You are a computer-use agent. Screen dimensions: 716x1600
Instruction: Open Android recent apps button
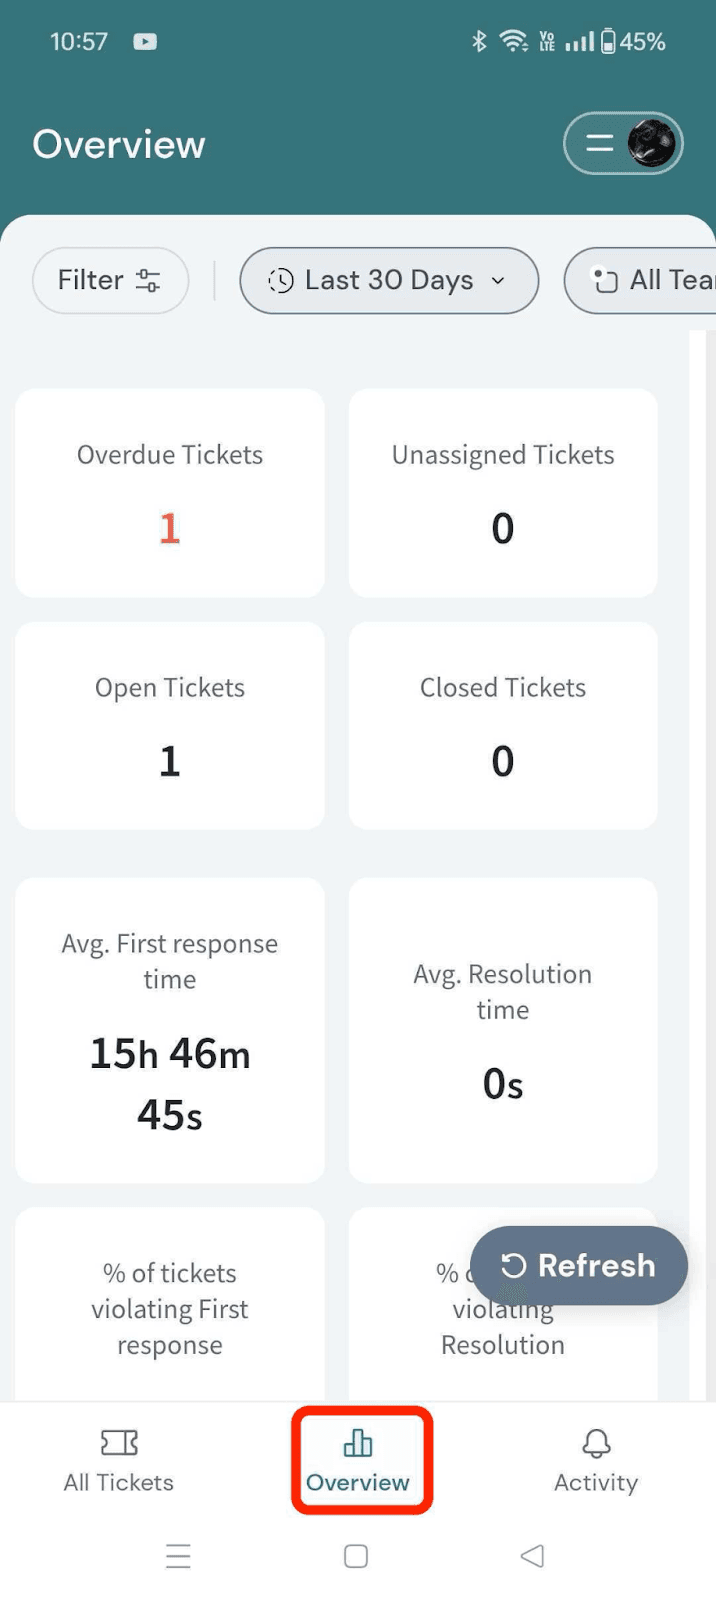click(178, 1556)
